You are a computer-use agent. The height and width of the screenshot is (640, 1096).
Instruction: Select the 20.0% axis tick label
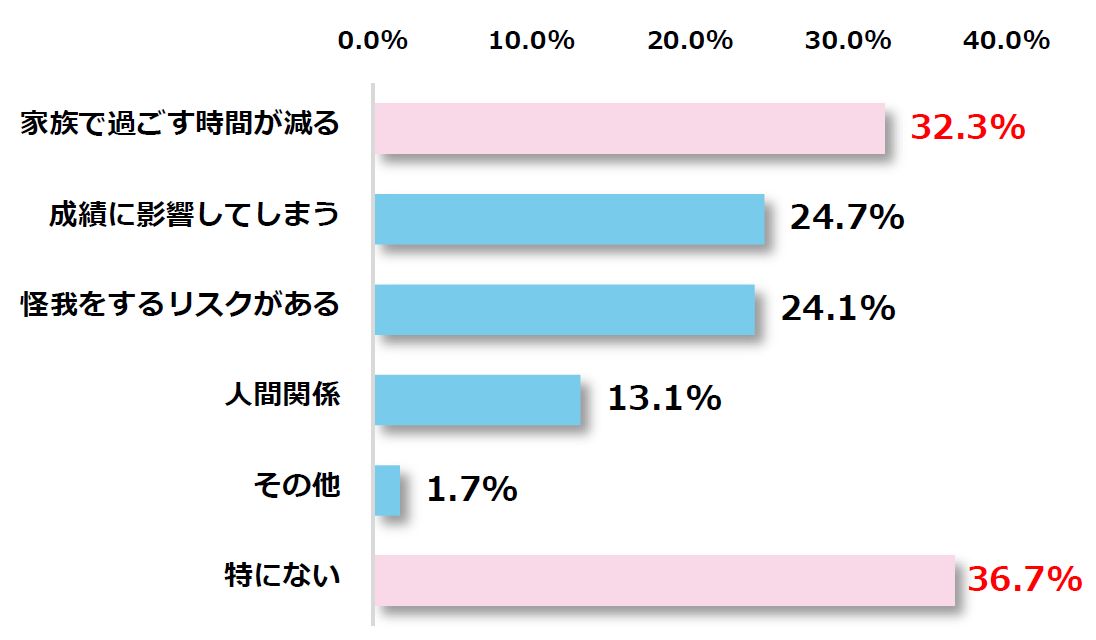[690, 41]
